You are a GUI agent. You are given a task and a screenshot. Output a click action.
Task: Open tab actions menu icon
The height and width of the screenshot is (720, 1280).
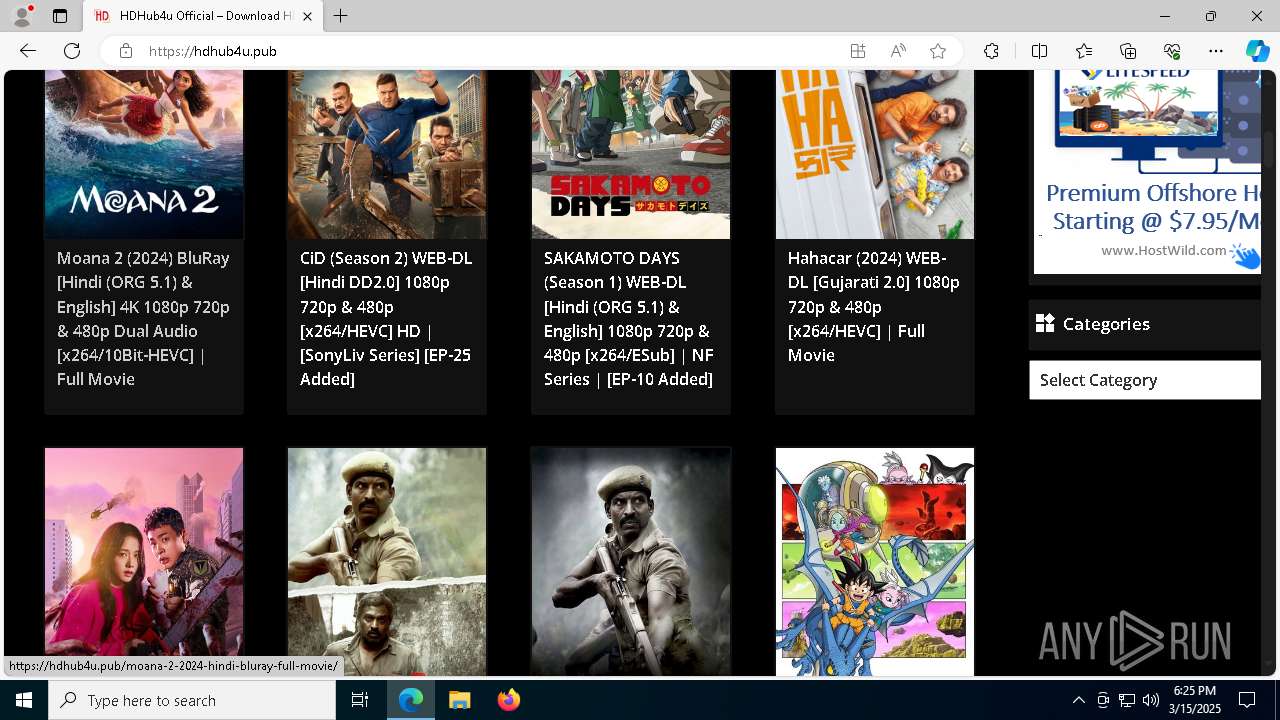pos(60,16)
